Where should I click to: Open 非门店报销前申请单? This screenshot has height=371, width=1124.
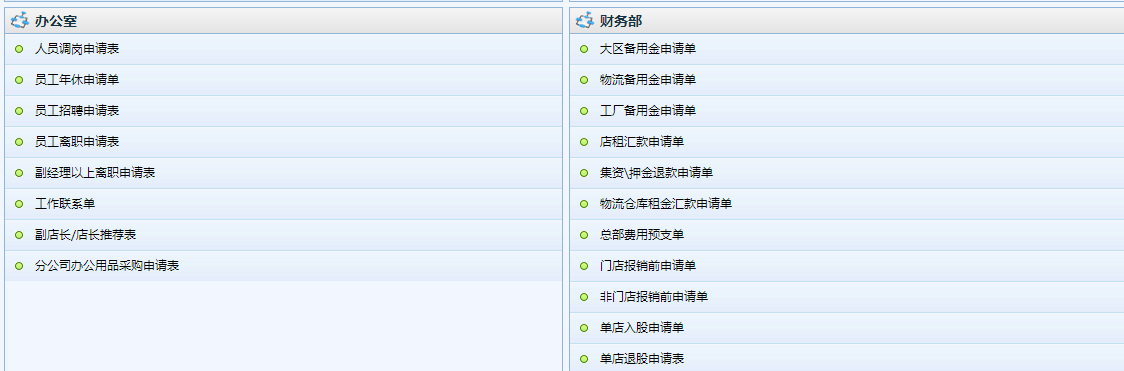point(654,297)
